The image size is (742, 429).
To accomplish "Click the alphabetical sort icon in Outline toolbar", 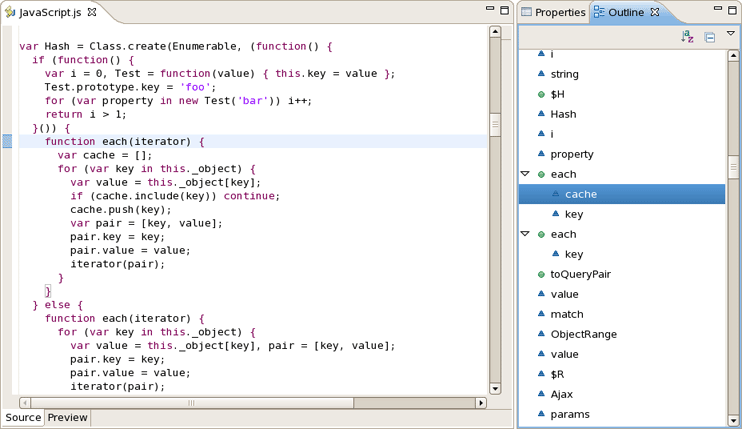I will coord(687,37).
